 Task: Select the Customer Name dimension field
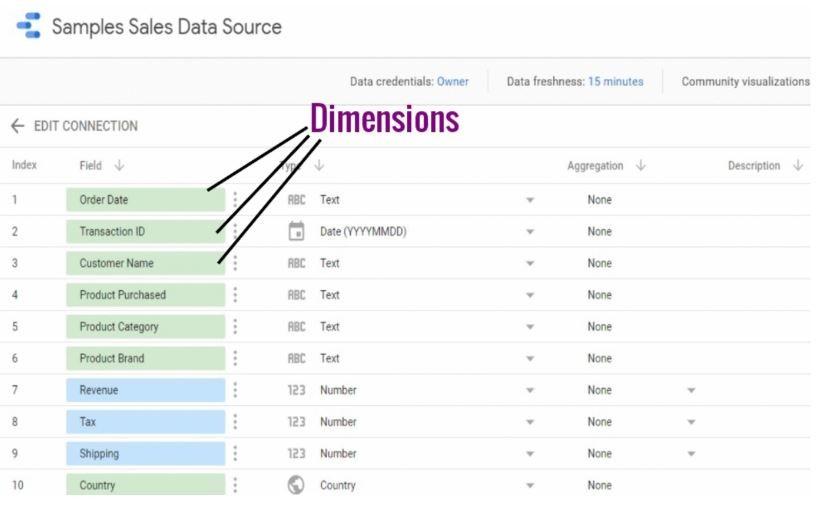tap(146, 263)
